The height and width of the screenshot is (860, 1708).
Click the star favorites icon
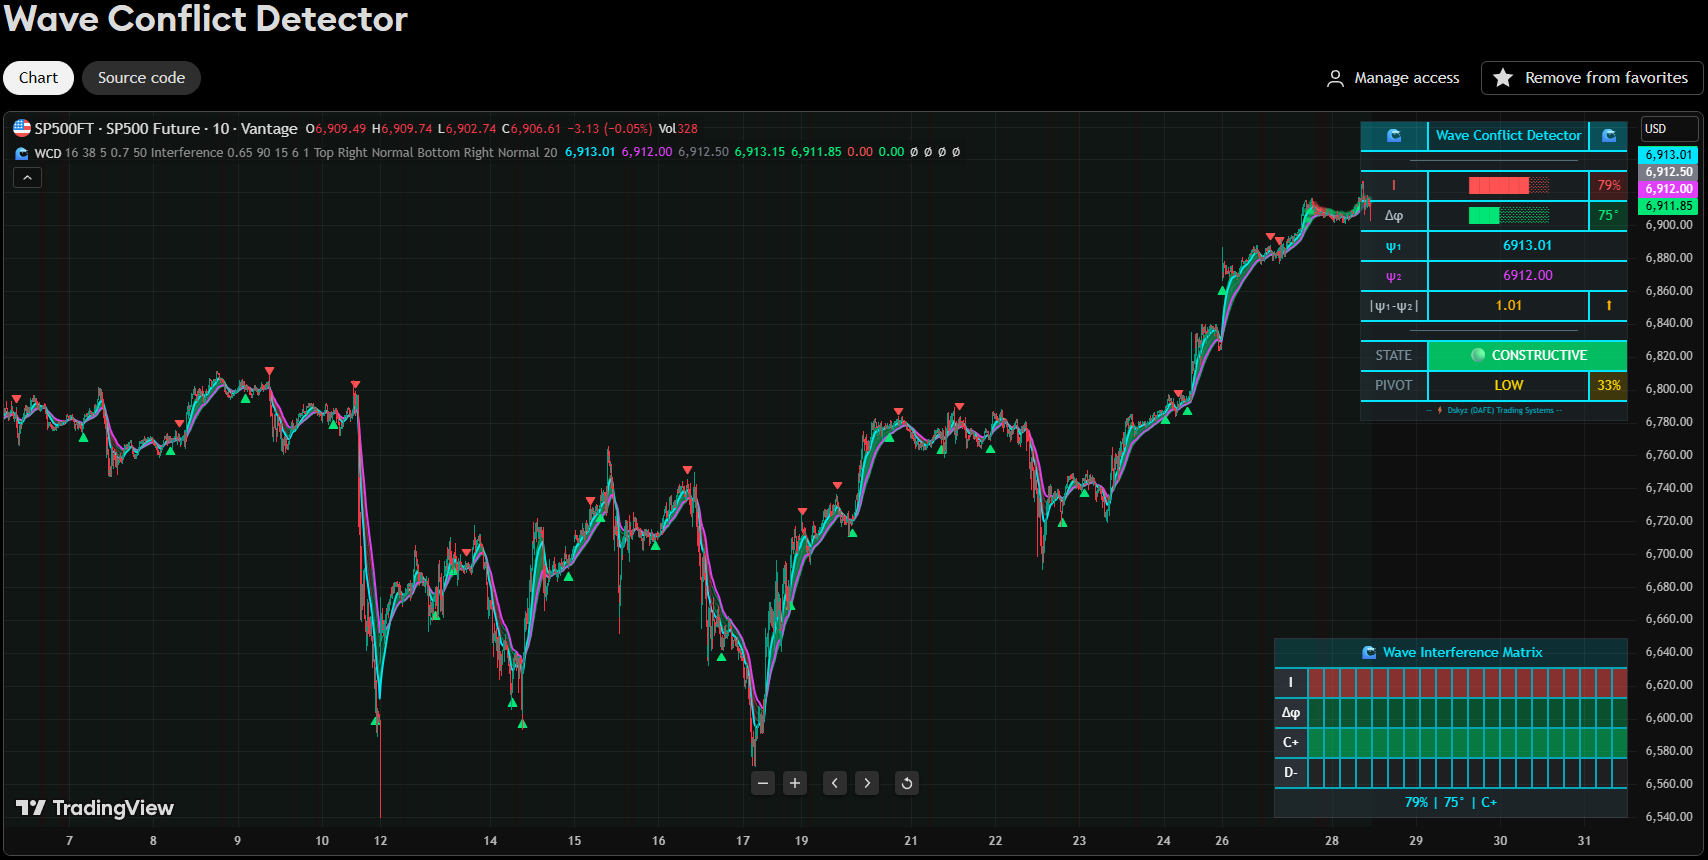(1503, 78)
